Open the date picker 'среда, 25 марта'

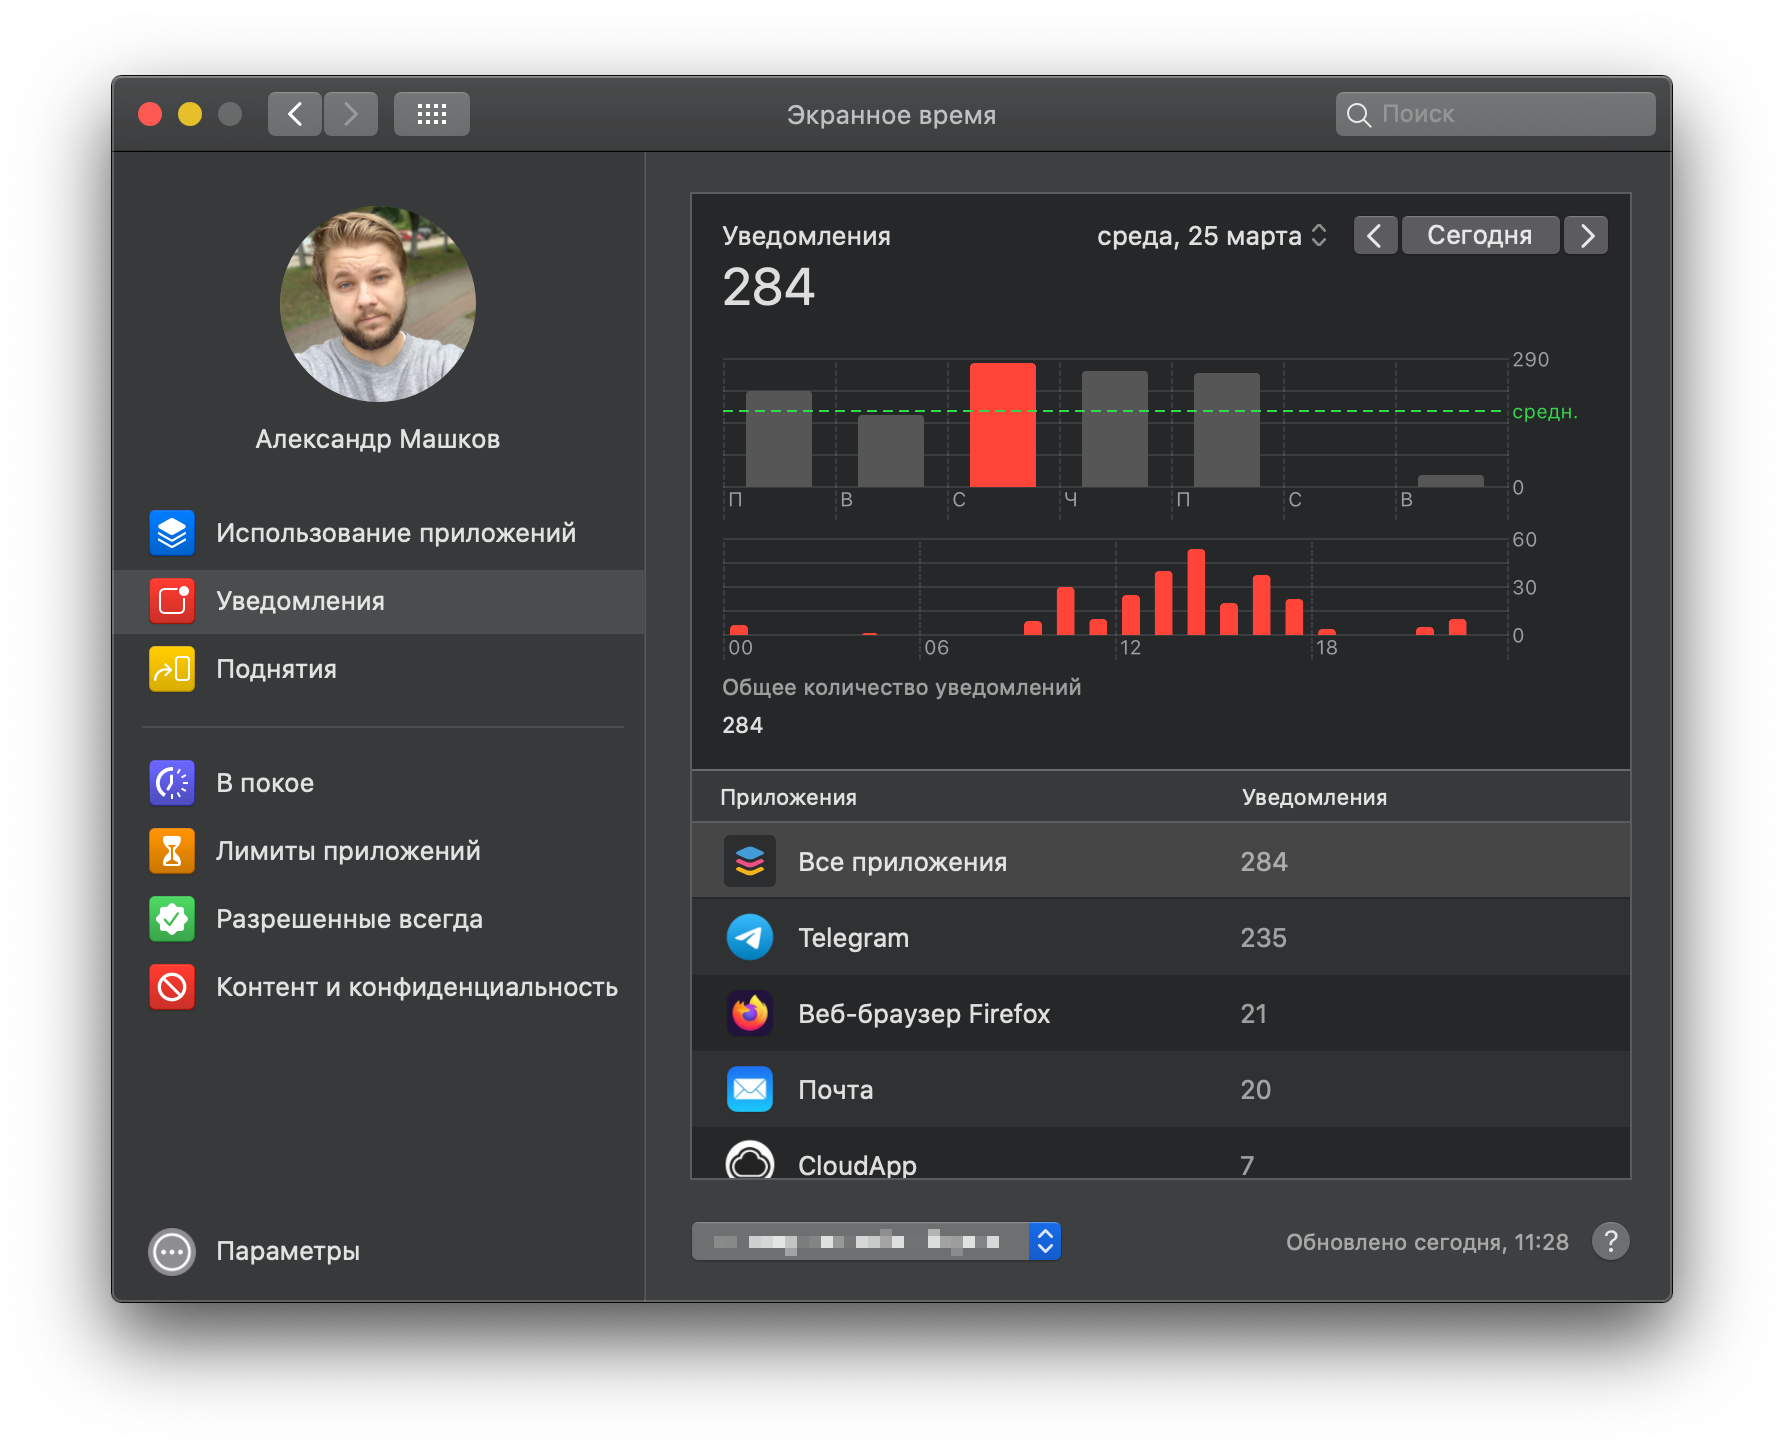[1211, 236]
